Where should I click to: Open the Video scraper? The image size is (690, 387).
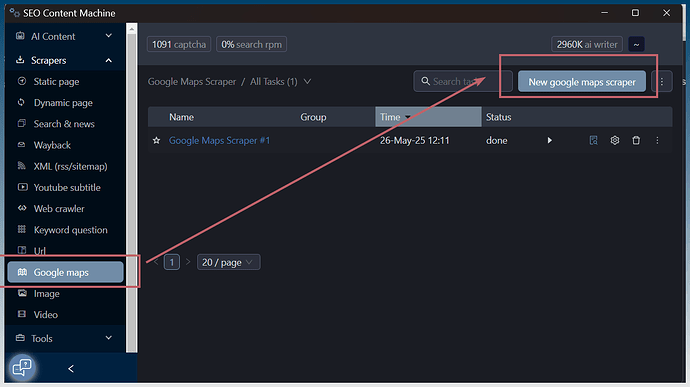coord(45,314)
